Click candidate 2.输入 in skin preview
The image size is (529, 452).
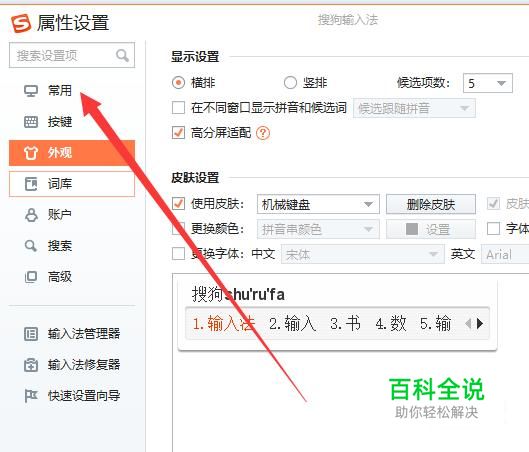293,324
